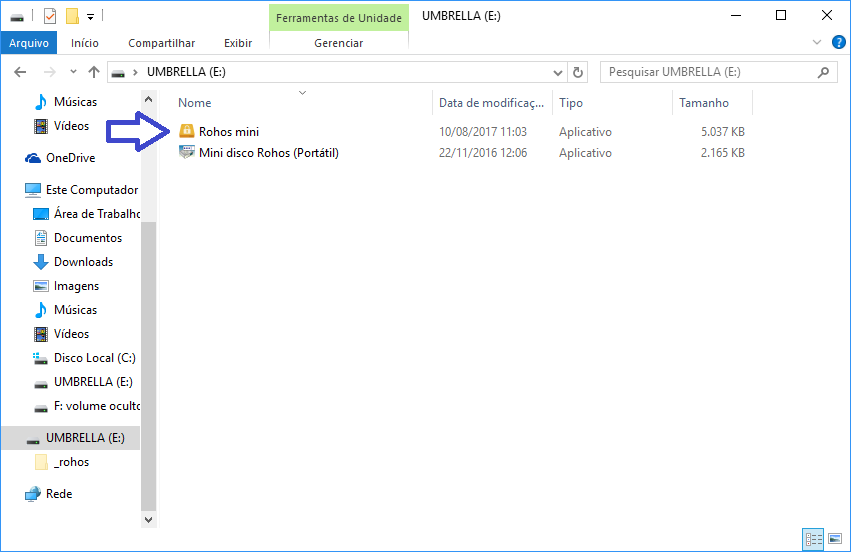Click the Rohos mini file name
851x552 pixels.
tap(229, 132)
